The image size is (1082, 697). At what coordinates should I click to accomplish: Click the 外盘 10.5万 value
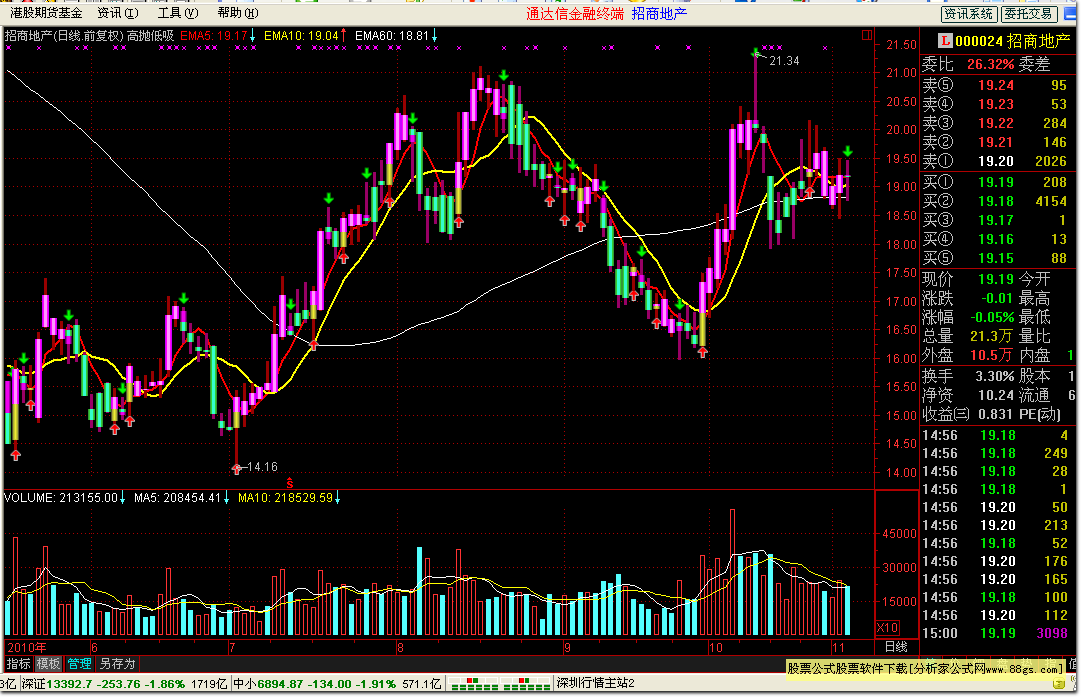(992, 355)
